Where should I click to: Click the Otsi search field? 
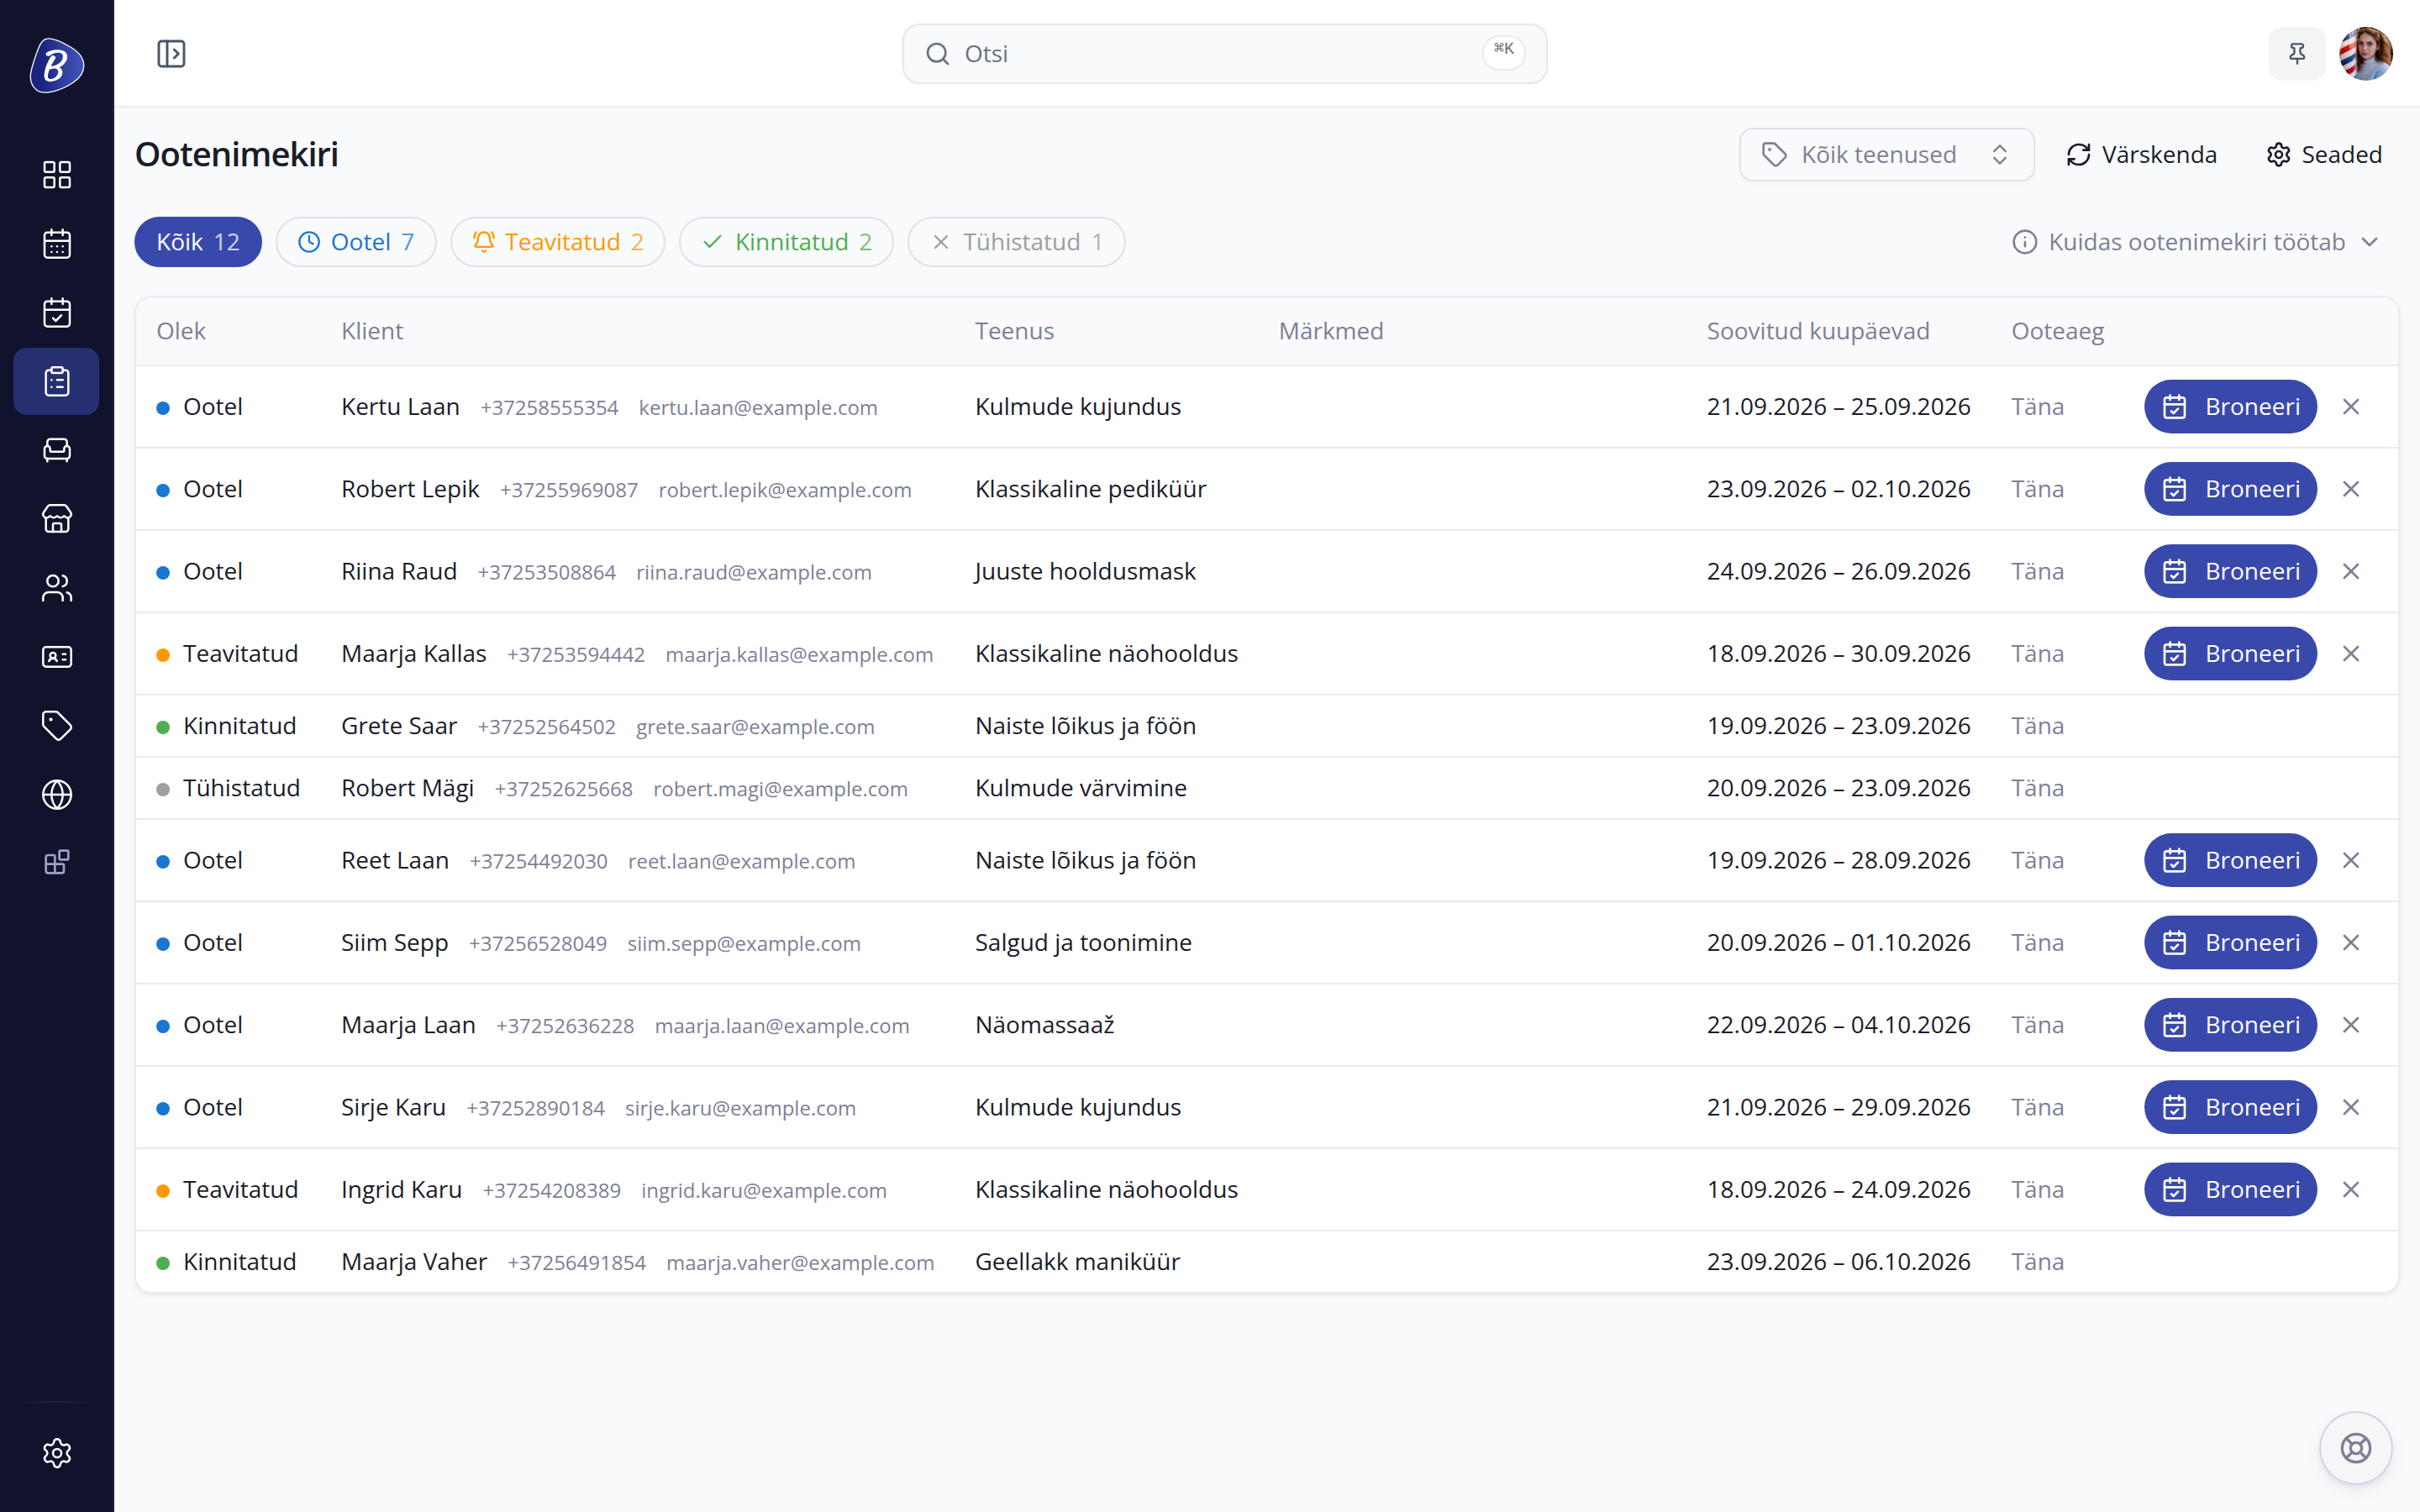click(x=1224, y=54)
